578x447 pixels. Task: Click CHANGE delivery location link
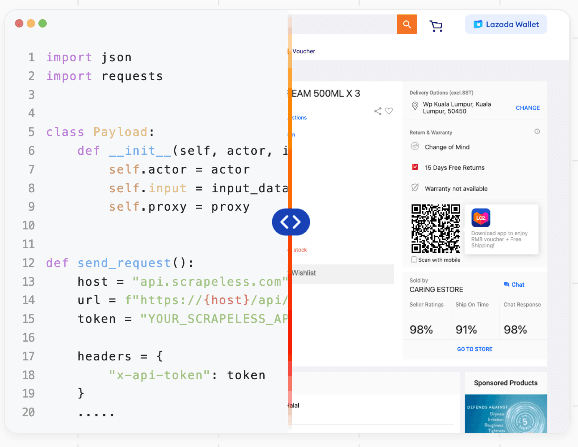pyautogui.click(x=527, y=108)
